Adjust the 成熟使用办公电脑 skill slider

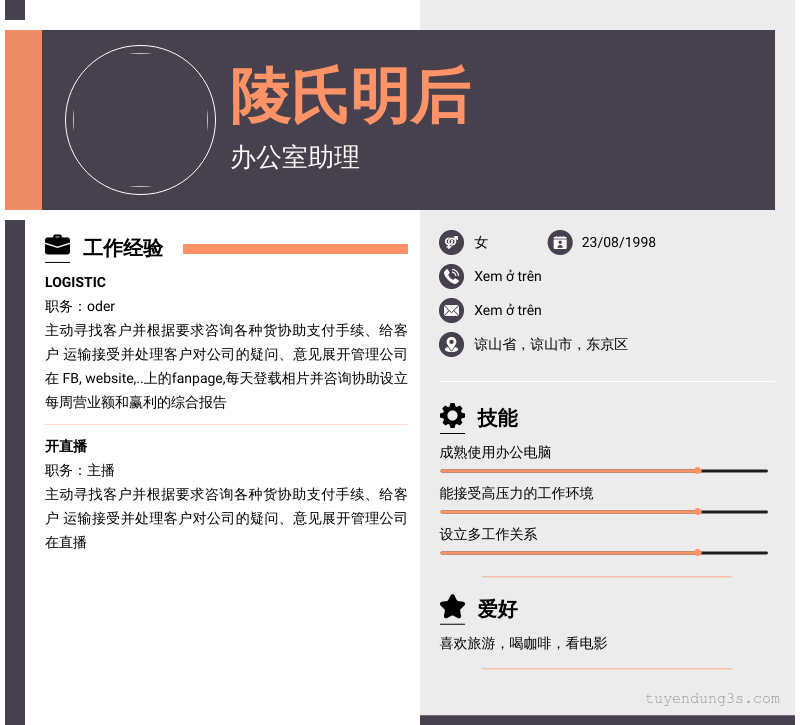pos(604,471)
